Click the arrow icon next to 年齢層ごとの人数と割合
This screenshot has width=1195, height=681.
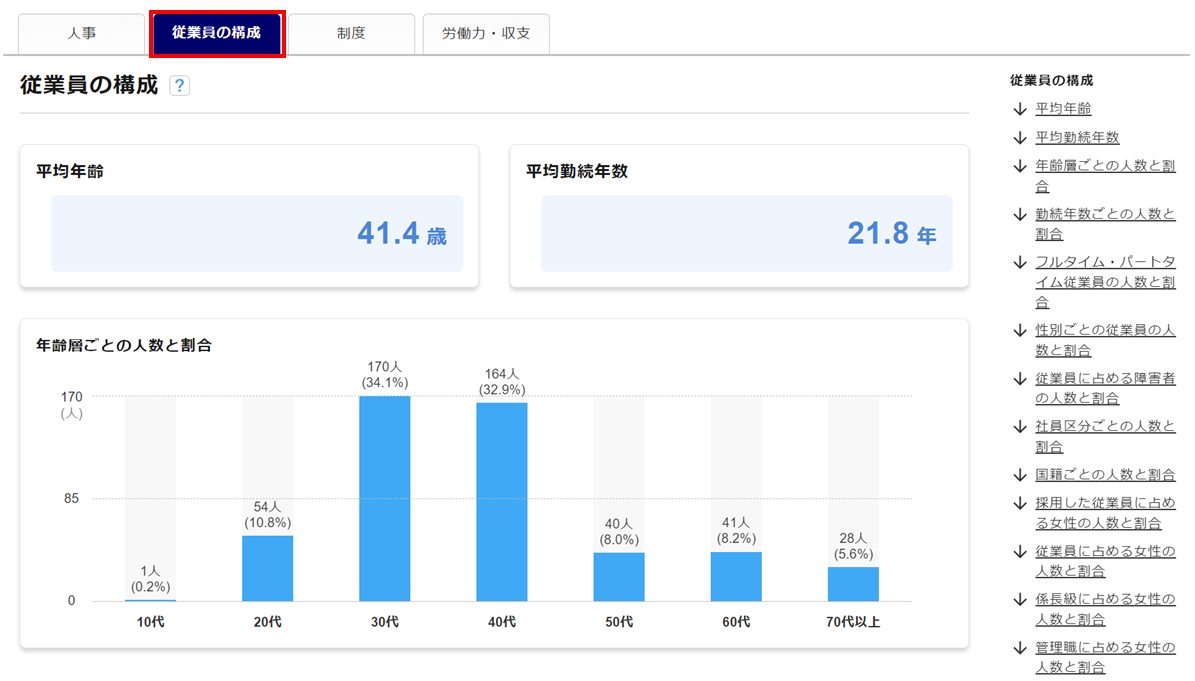(1020, 166)
